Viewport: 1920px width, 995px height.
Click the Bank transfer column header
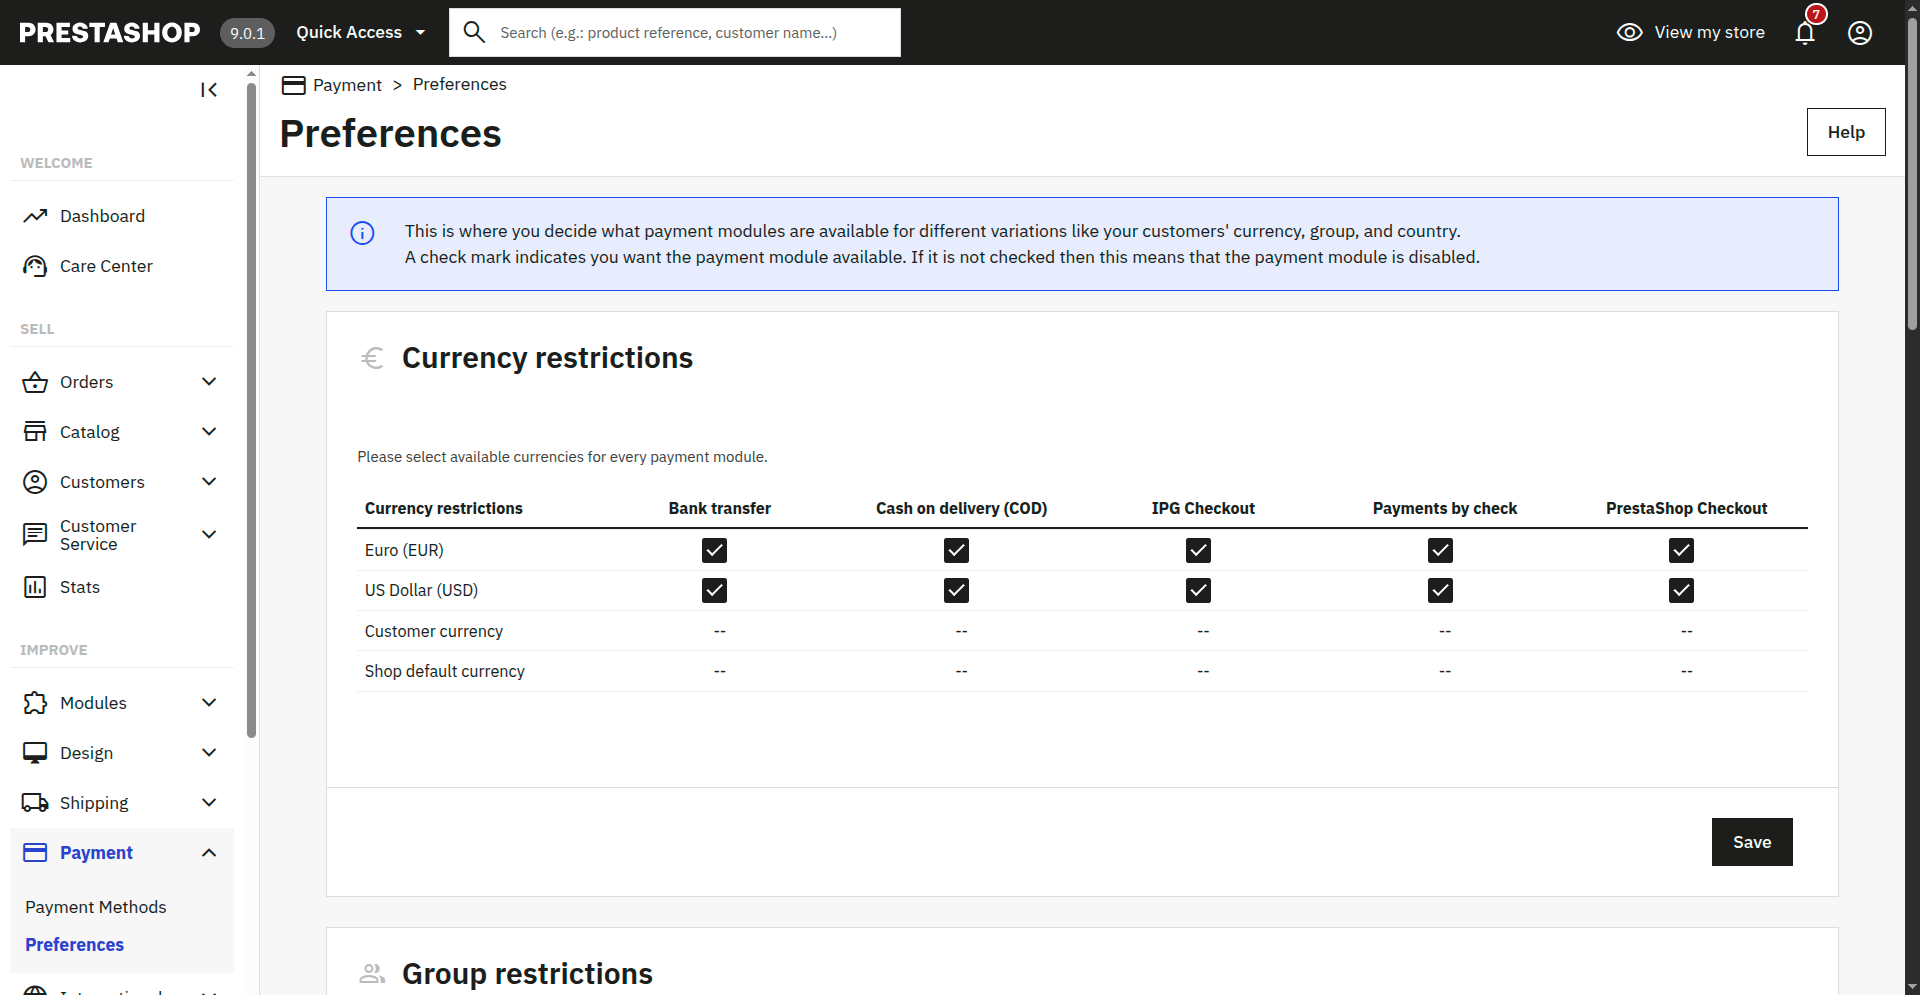720,508
